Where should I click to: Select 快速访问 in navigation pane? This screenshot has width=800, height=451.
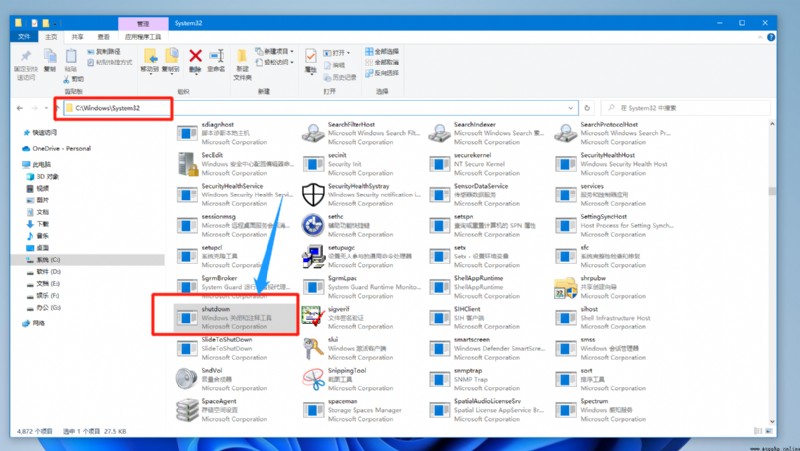44,133
